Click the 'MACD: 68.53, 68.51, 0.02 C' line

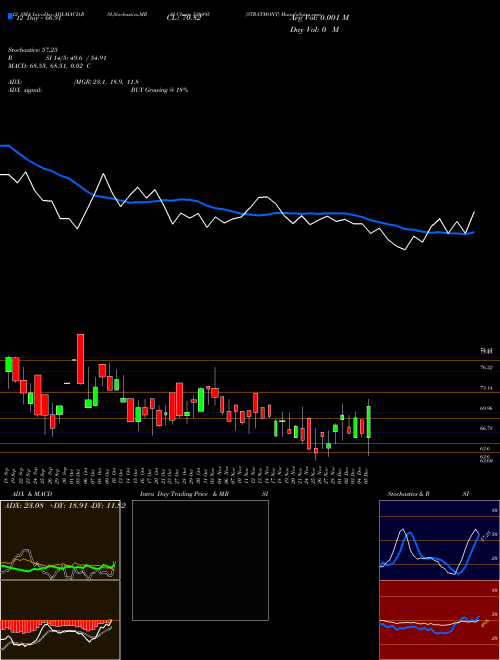(x=49, y=66)
